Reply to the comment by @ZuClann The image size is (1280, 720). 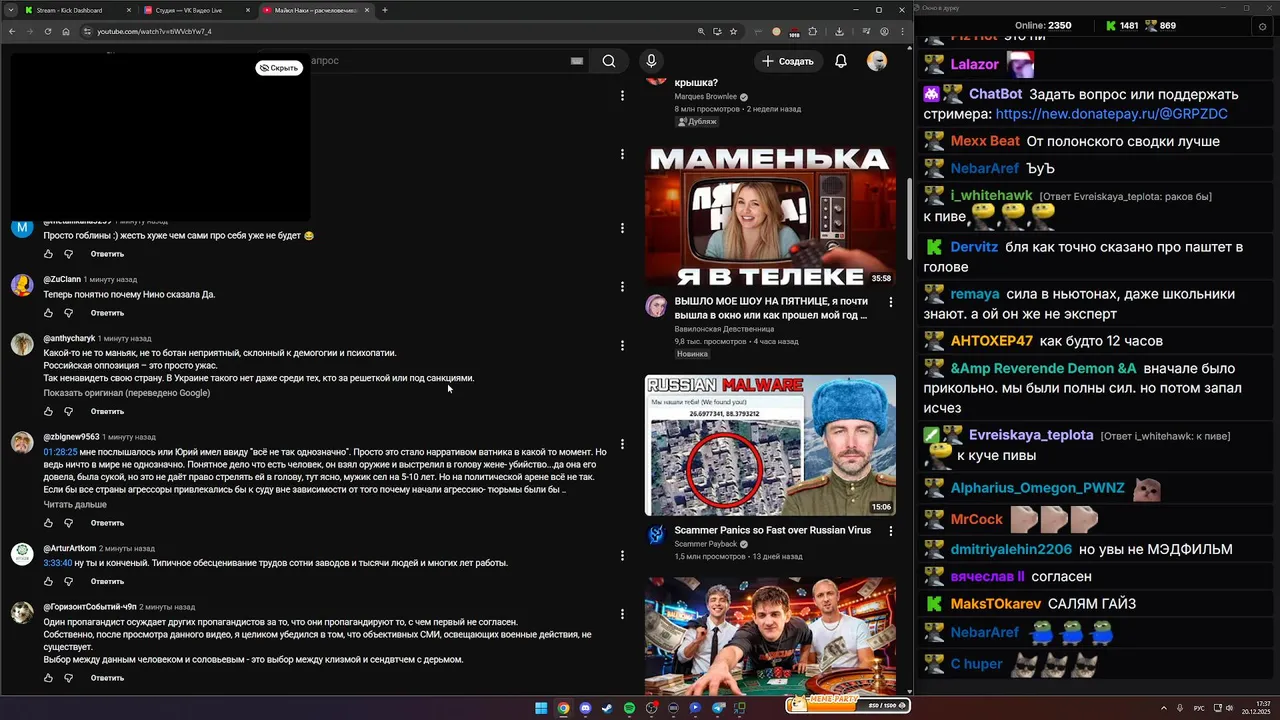107,313
